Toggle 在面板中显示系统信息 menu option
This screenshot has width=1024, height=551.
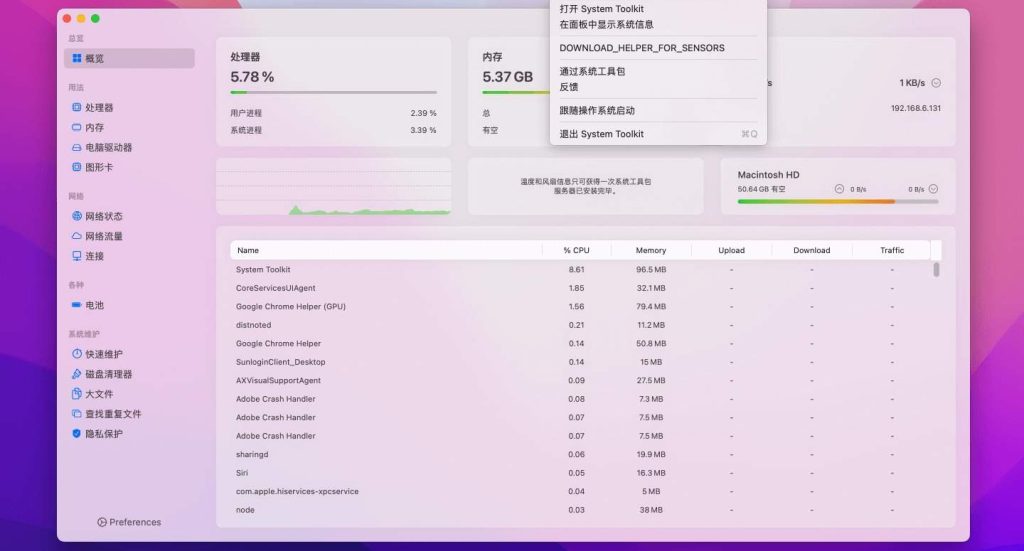coord(606,25)
